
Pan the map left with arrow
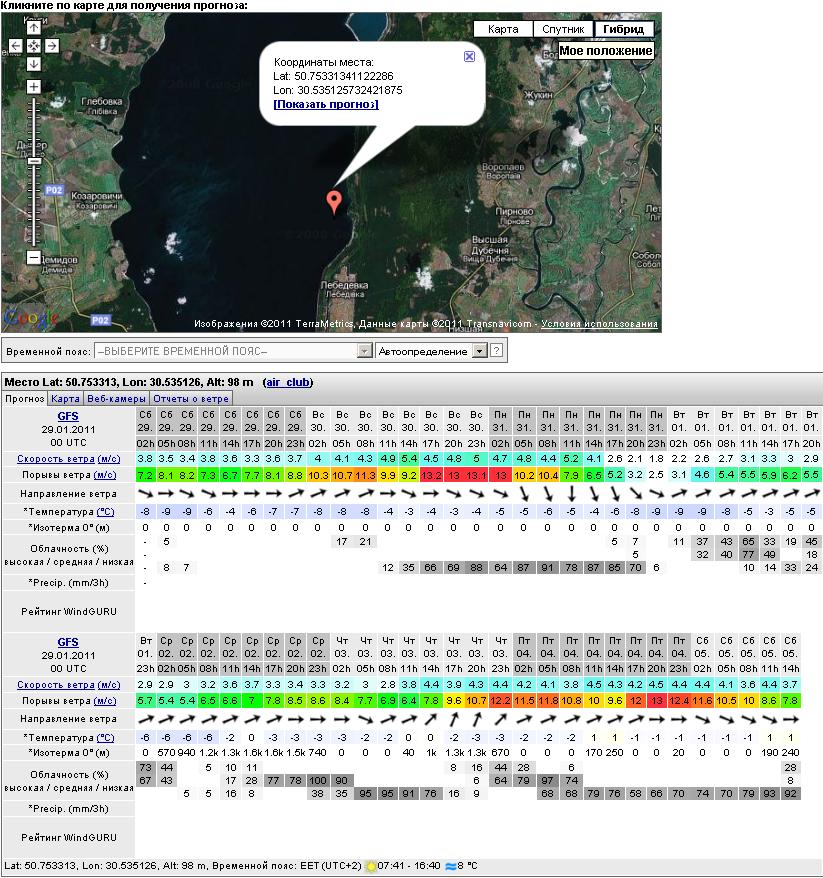pos(15,45)
